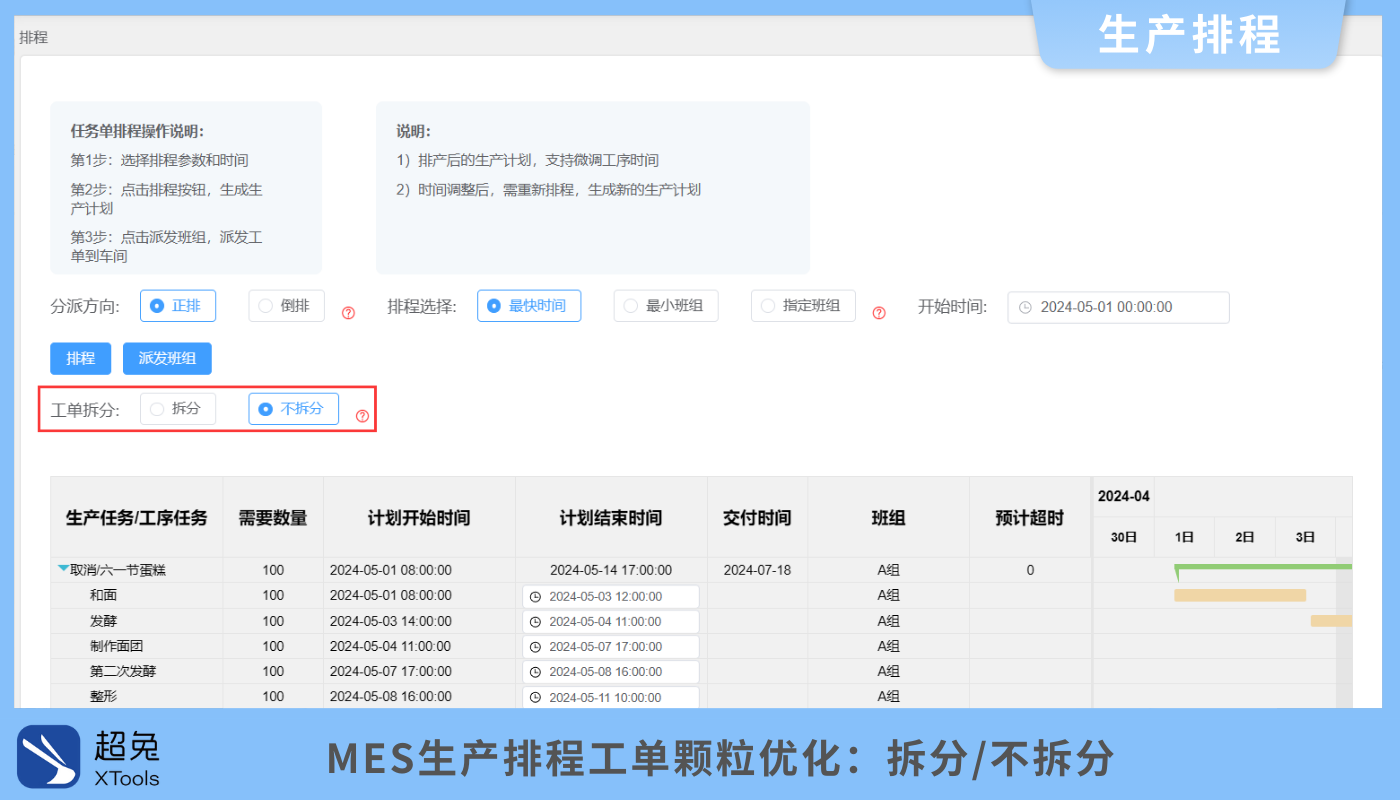Select the 倒排 dispatch direction radio
Screen dimensions: 1400x800
[286, 306]
